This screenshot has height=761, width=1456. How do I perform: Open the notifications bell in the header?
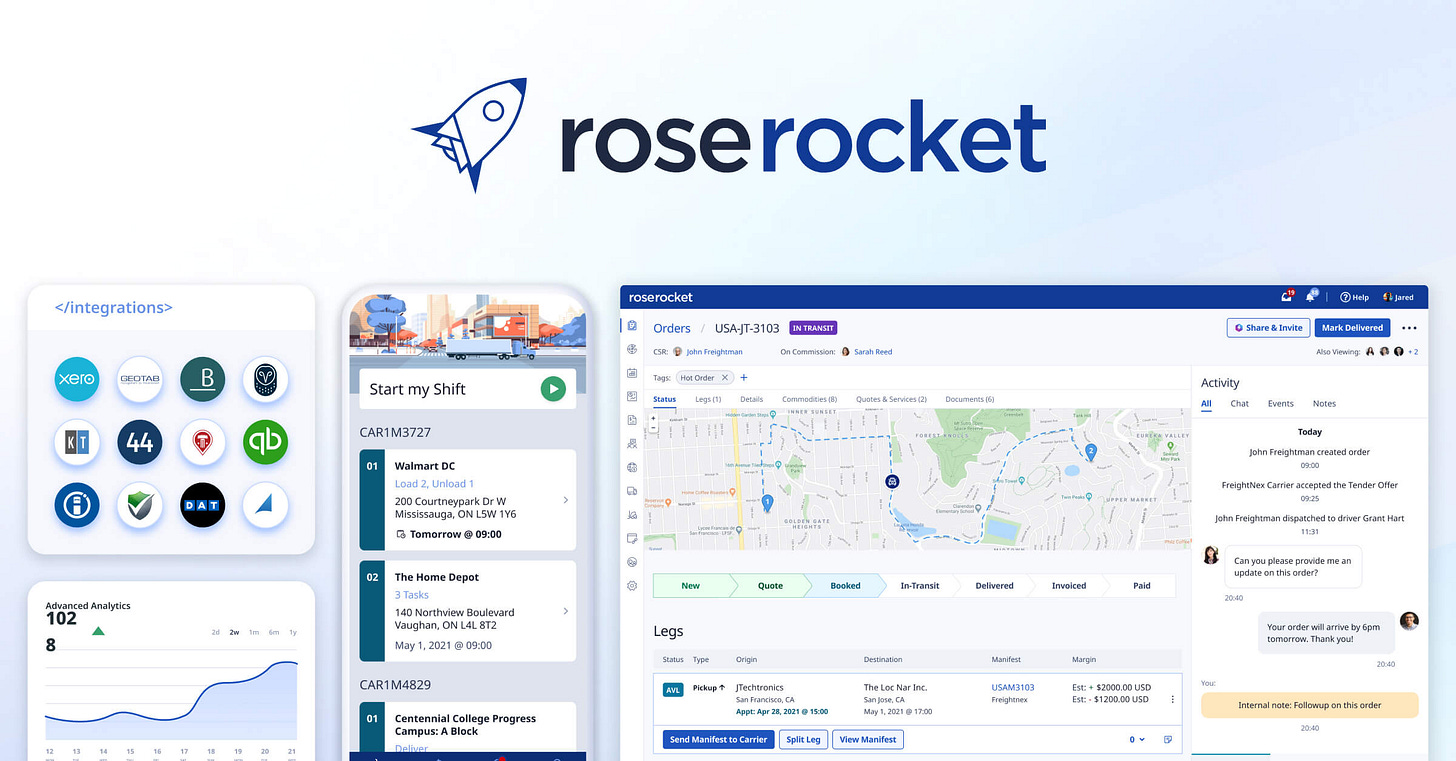coord(1312,297)
